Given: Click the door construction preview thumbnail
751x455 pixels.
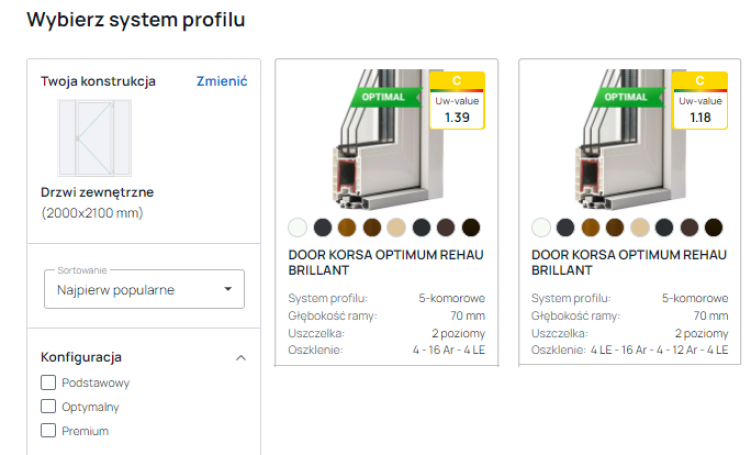Looking at the screenshot, I should pyautogui.click(x=94, y=138).
